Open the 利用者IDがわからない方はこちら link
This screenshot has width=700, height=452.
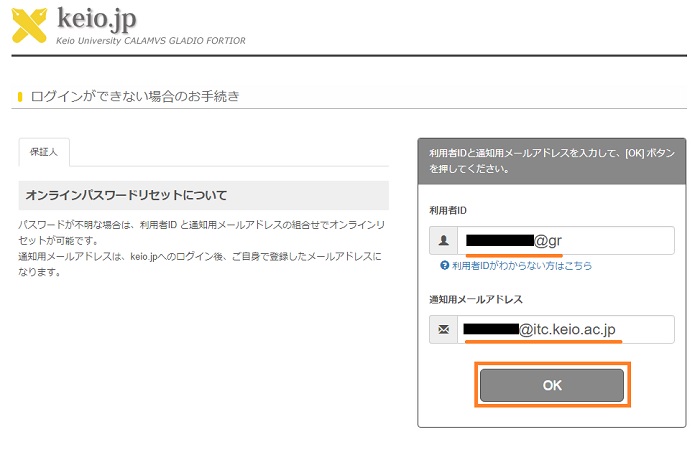(x=521, y=266)
